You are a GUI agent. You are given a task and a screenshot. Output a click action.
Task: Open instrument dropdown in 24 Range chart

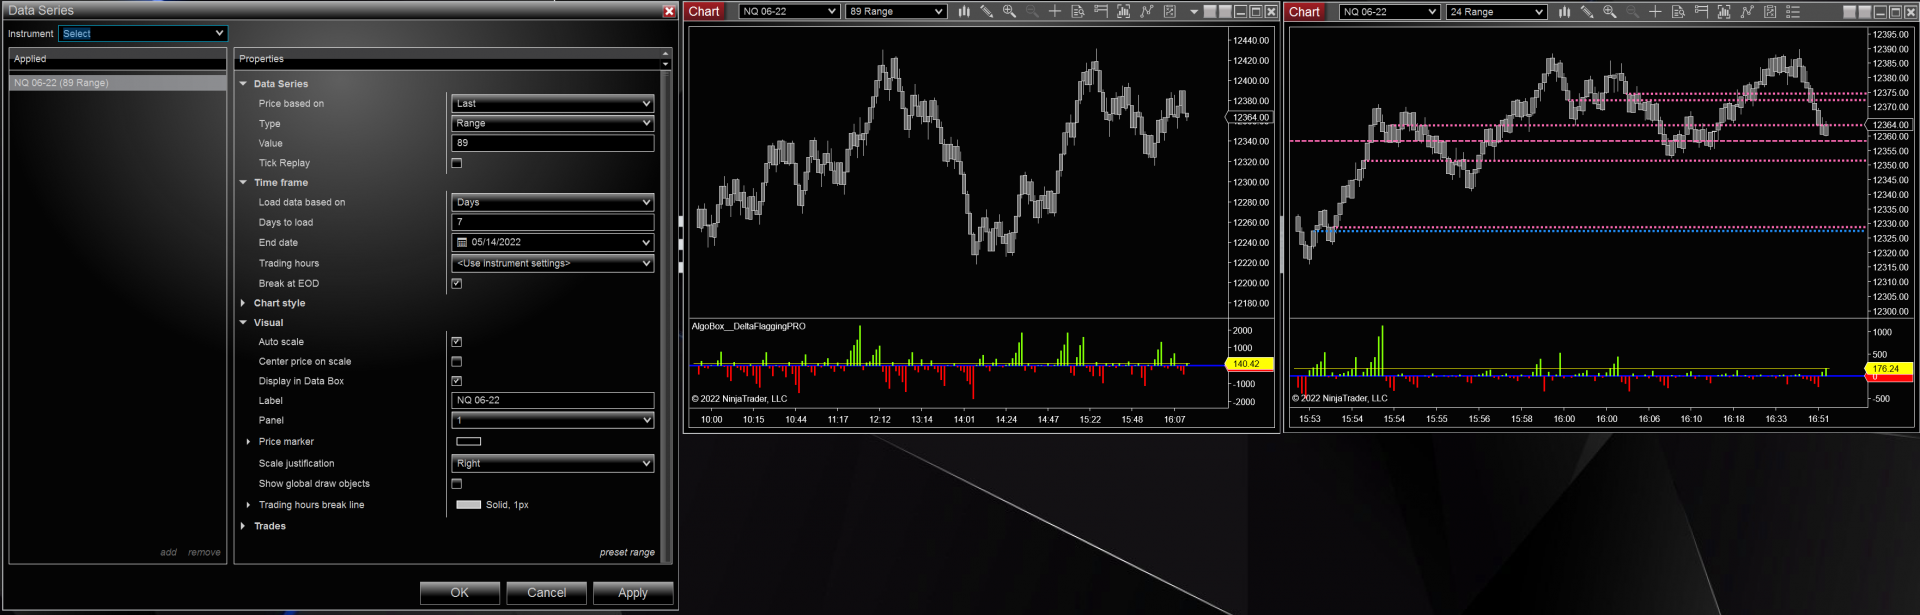1389,11
